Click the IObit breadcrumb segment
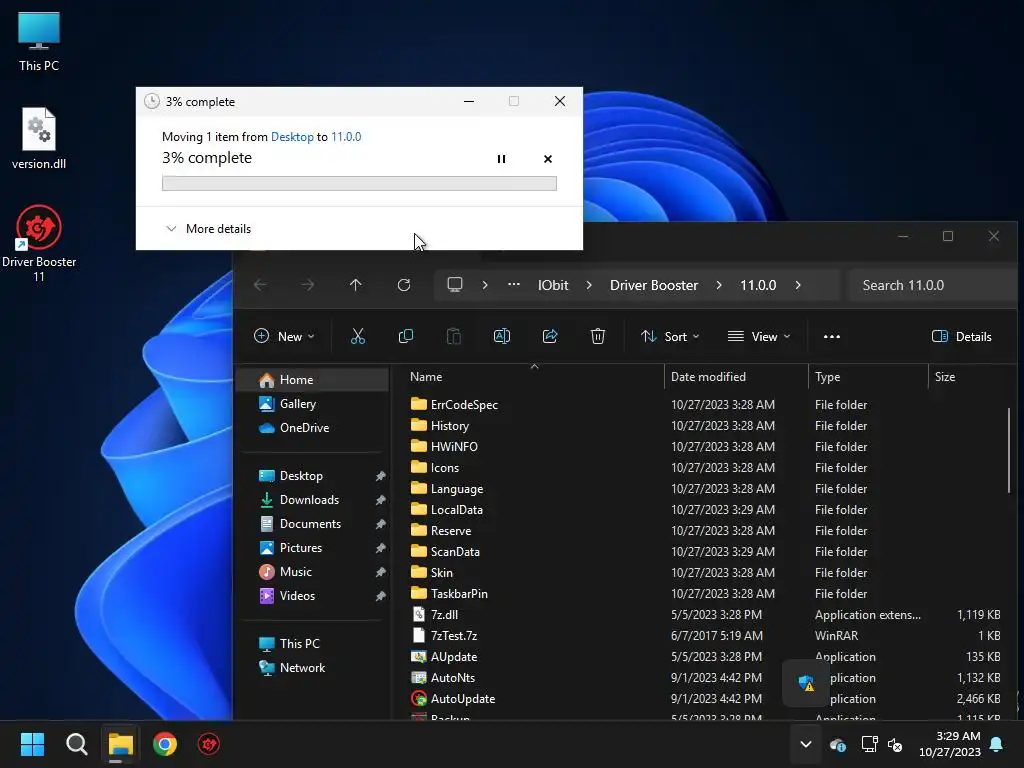 pyautogui.click(x=553, y=285)
